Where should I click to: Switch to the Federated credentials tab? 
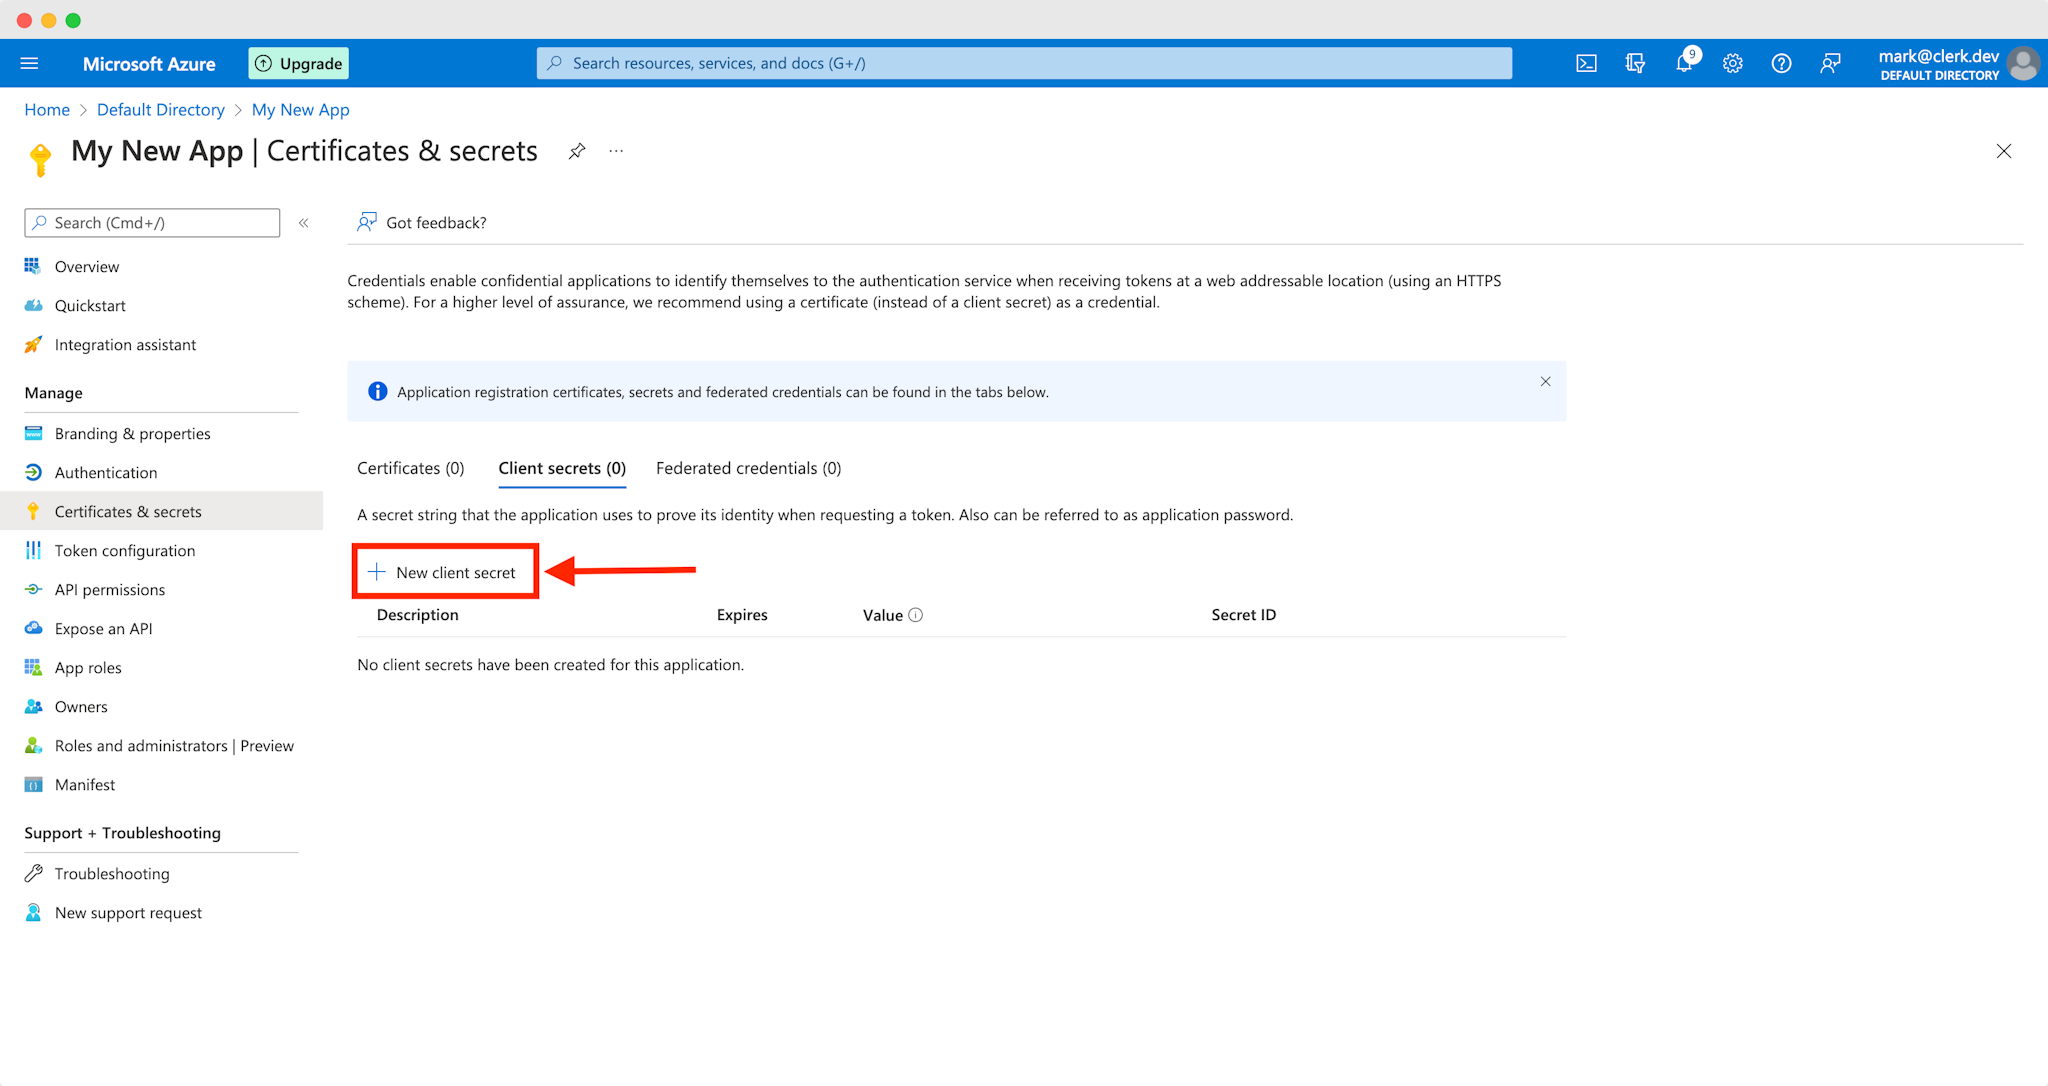pos(749,467)
